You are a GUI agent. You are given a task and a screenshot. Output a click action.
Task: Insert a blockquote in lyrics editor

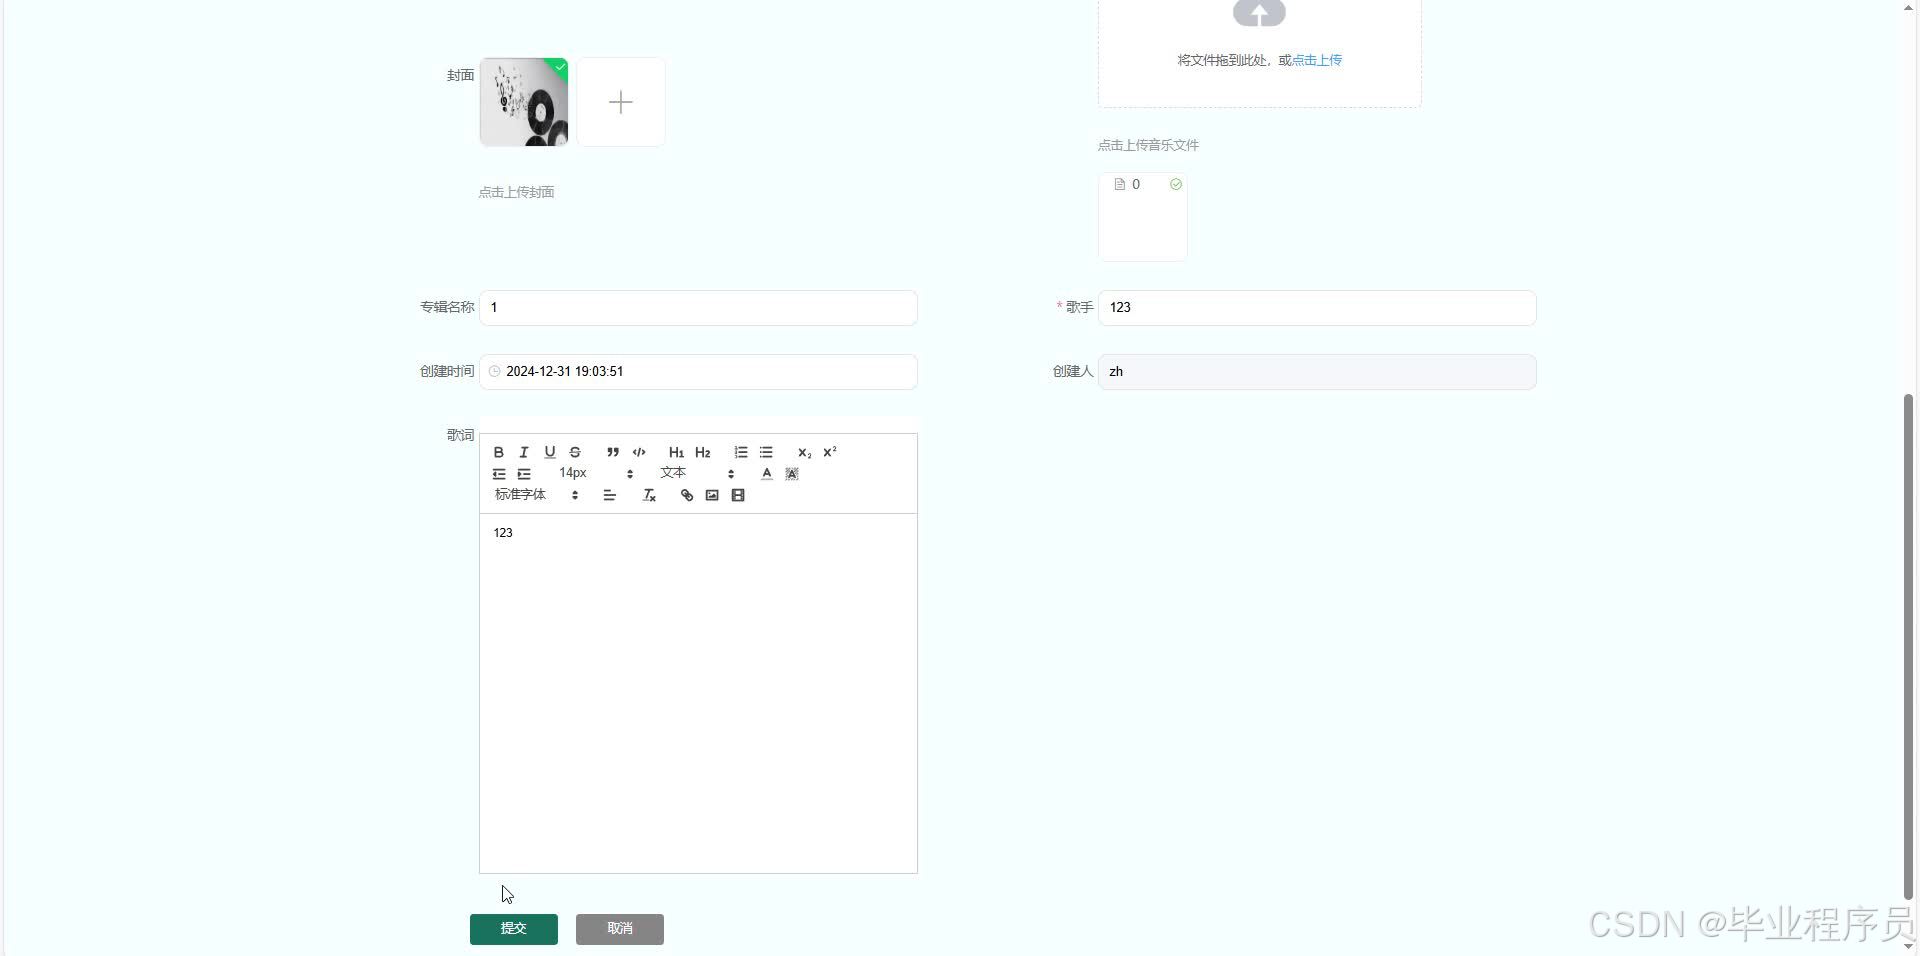pos(613,452)
